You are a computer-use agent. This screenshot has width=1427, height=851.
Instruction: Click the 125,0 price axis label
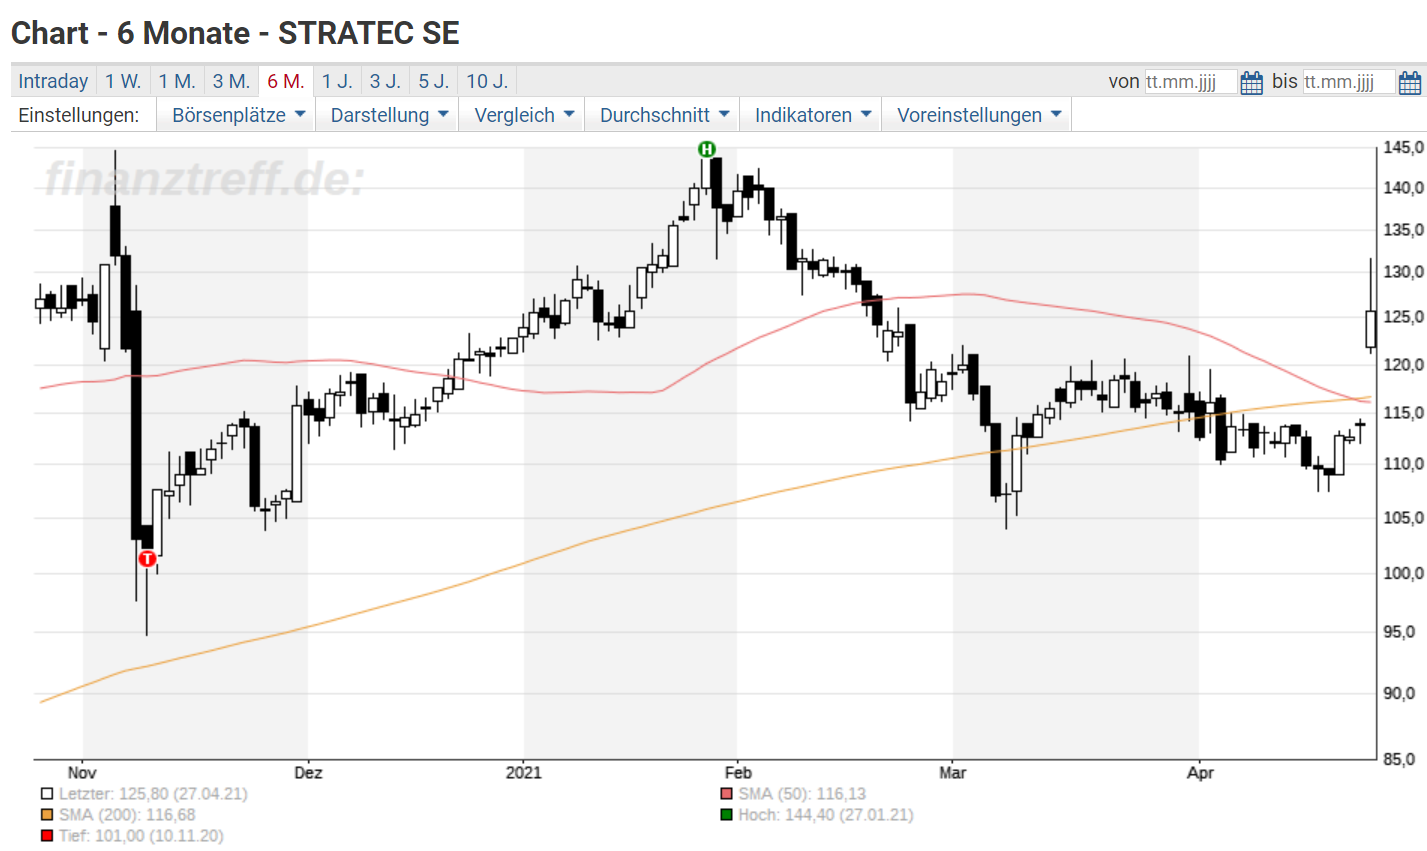1403,318
